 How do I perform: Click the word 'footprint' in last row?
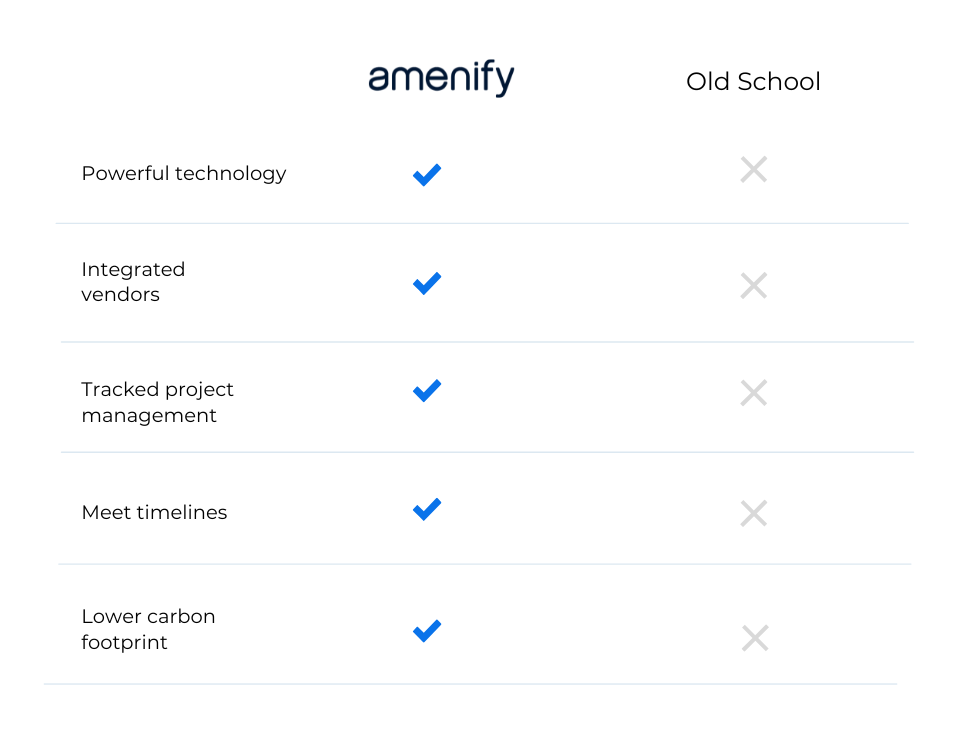(x=124, y=643)
